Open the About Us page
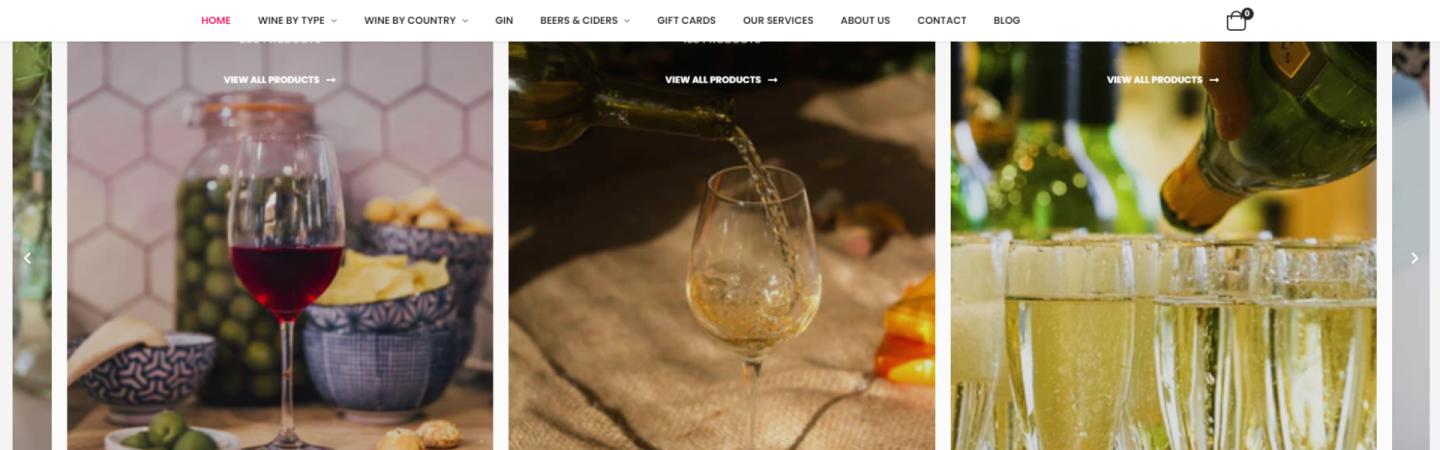 coord(865,20)
